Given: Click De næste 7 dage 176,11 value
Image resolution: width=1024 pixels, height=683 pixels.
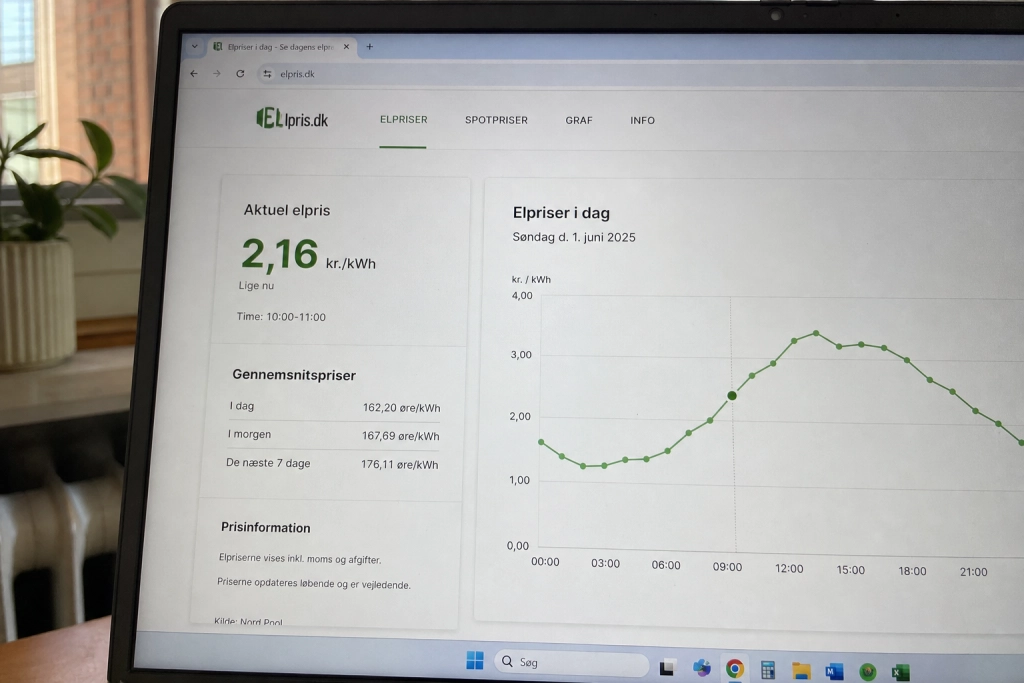Looking at the screenshot, I should 400,465.
